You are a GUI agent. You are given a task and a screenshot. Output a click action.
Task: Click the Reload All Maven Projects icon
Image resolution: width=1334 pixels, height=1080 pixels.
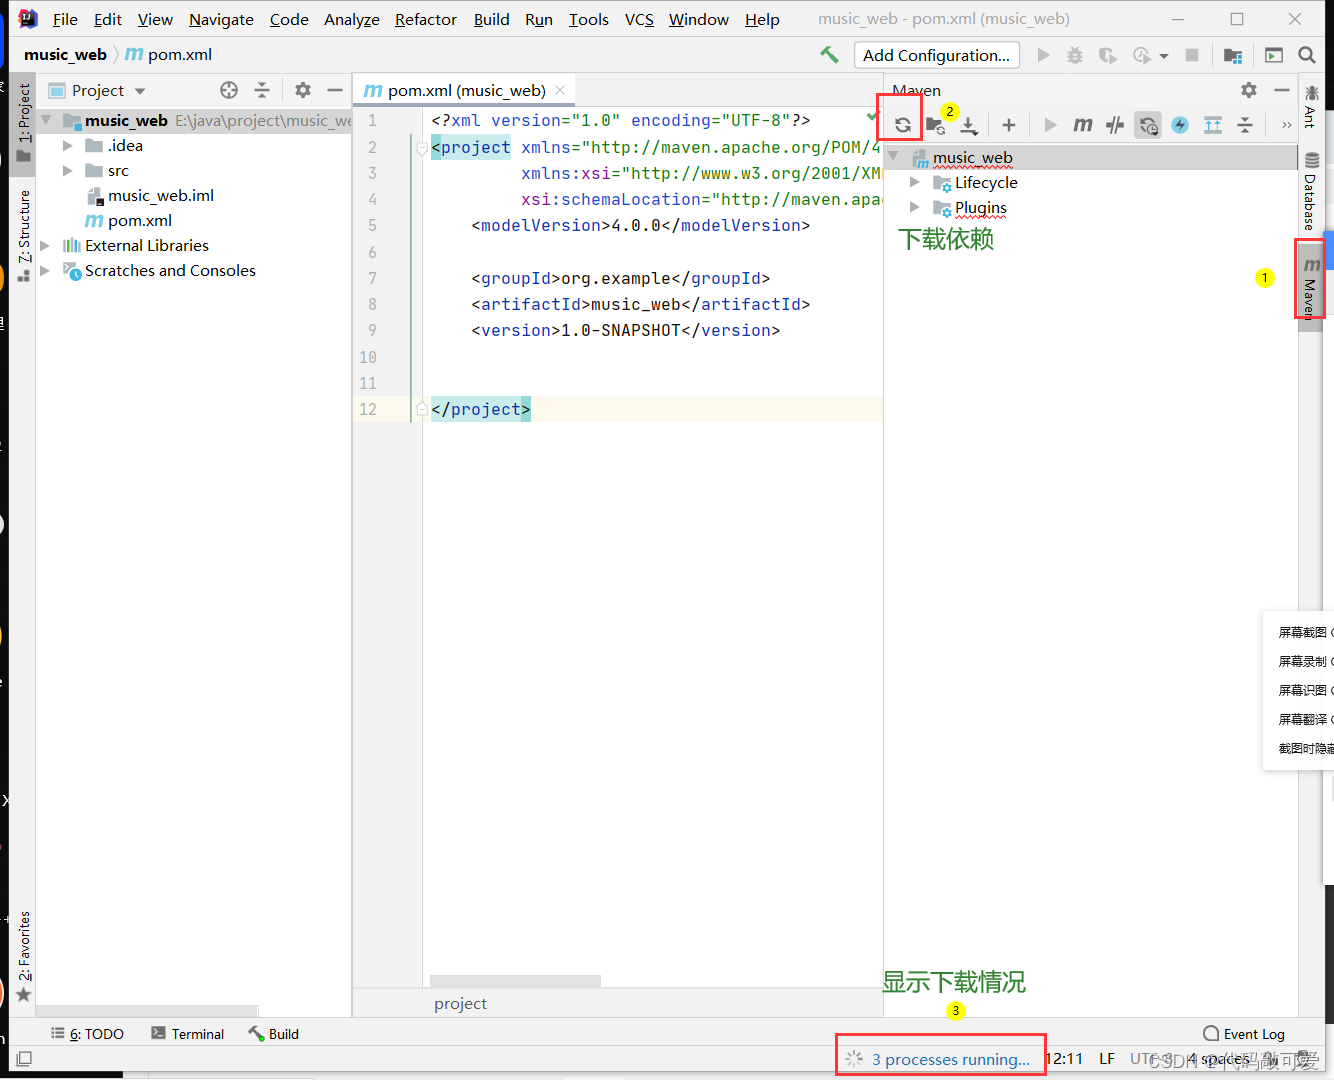click(902, 125)
